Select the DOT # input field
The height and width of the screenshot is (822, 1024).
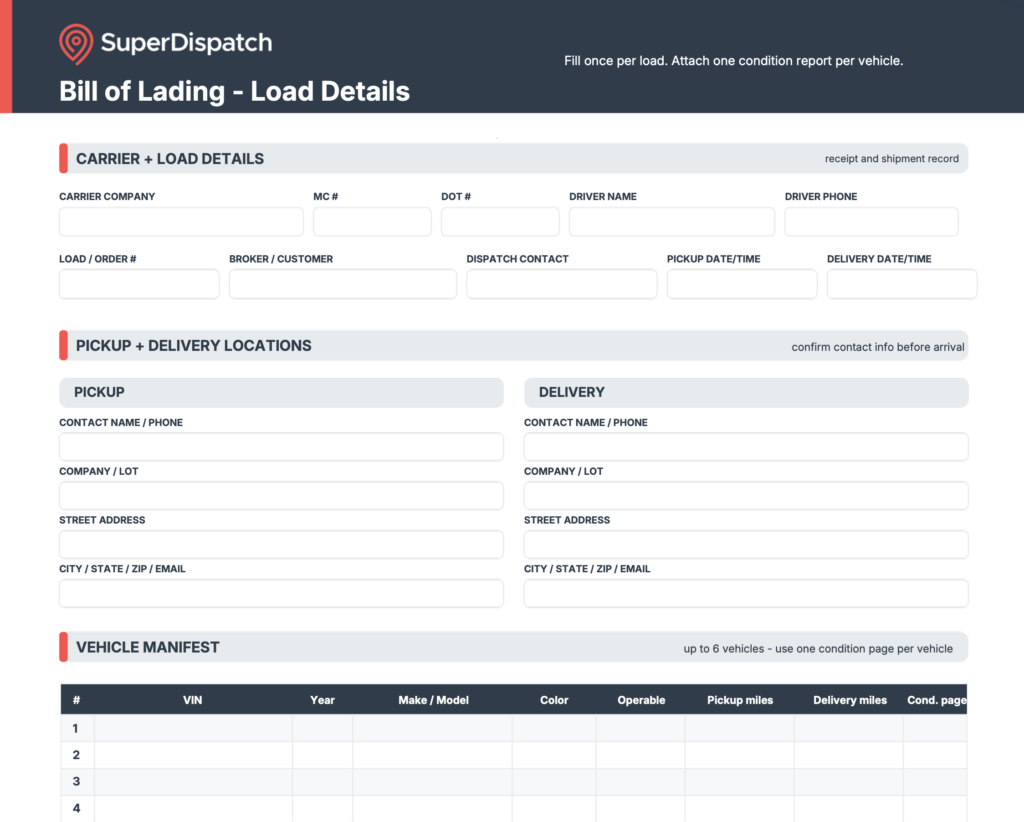point(500,222)
